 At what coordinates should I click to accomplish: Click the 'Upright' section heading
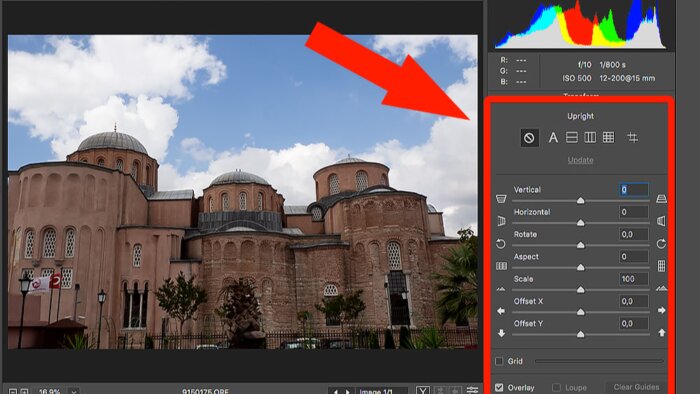[x=580, y=116]
